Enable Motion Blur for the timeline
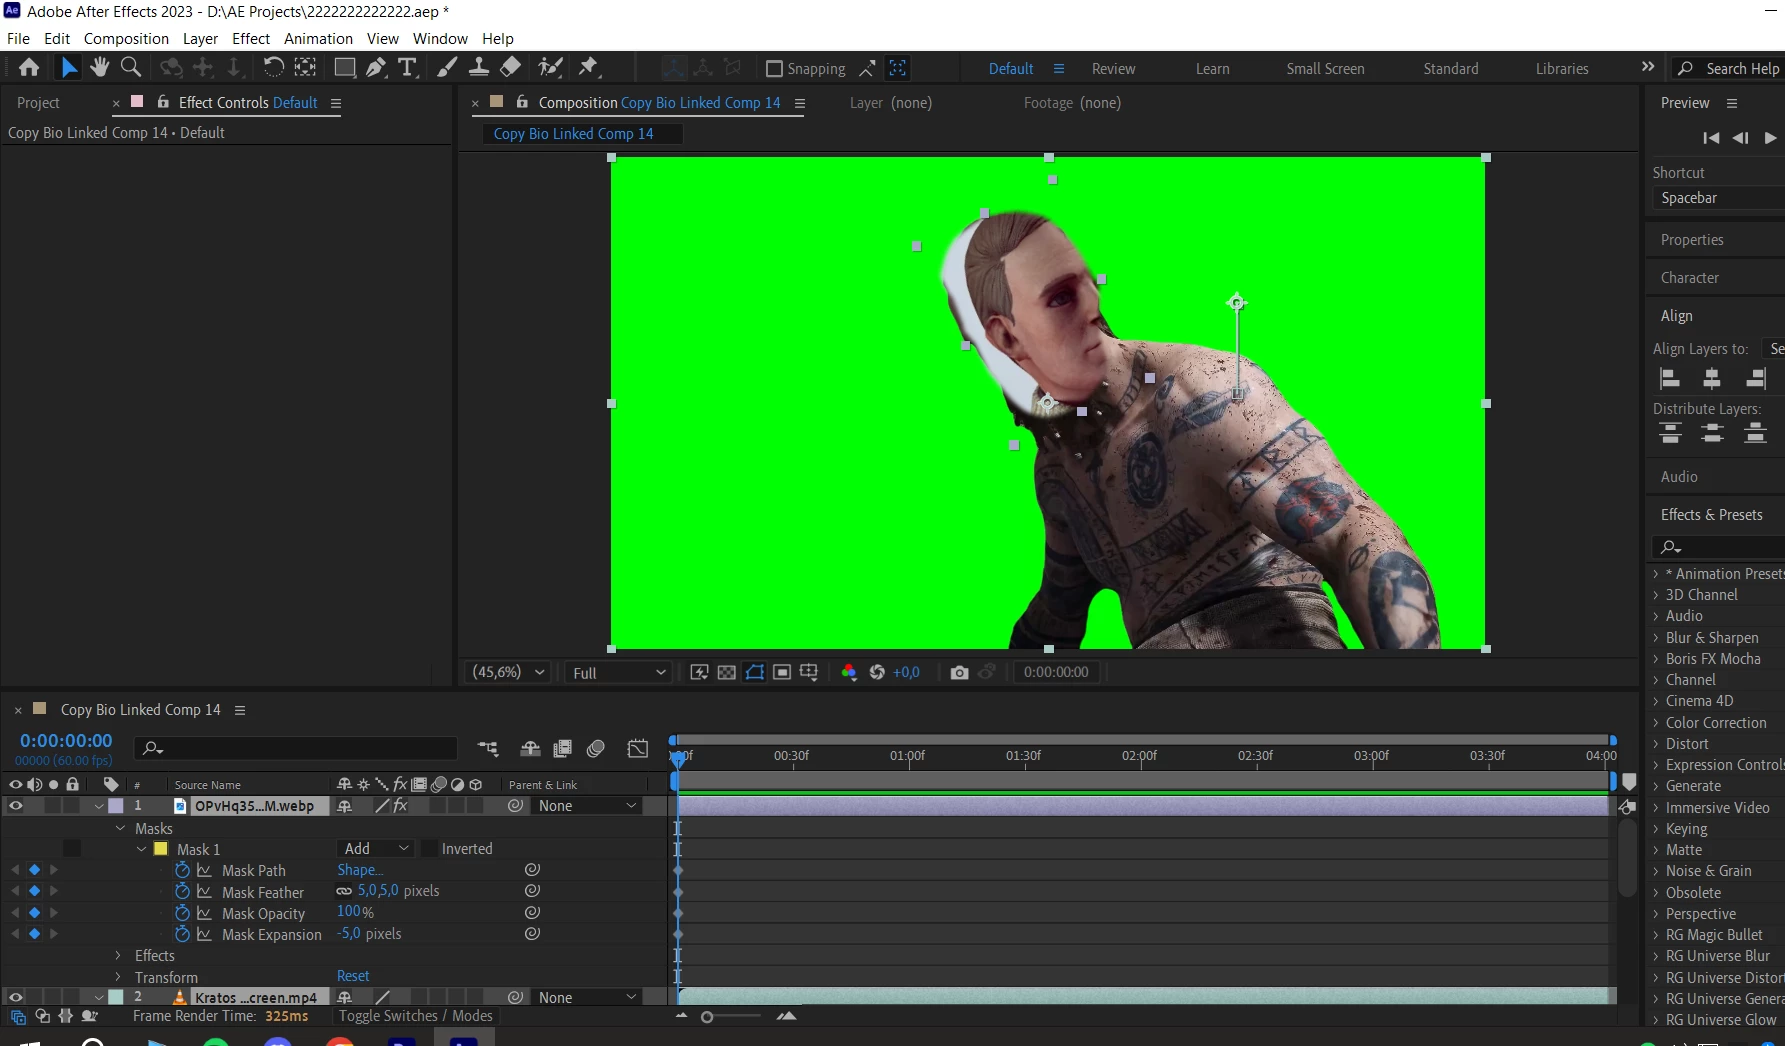The width and height of the screenshot is (1785, 1046). [x=596, y=748]
